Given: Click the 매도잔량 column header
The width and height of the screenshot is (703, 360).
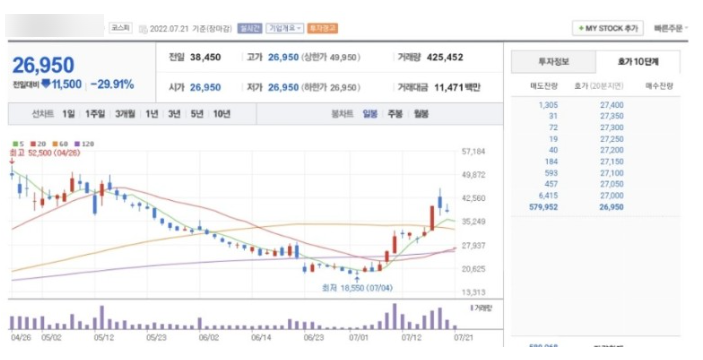Looking at the screenshot, I should point(544,86).
